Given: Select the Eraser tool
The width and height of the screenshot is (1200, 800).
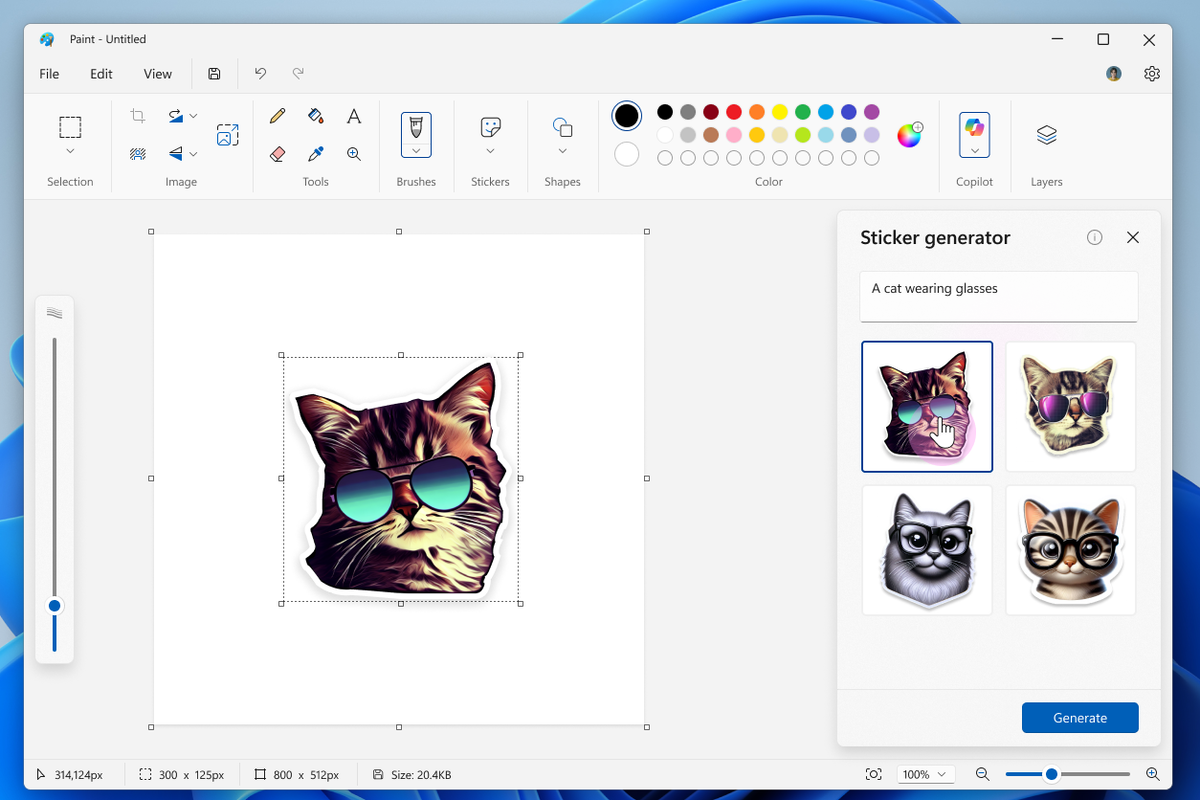Looking at the screenshot, I should click(x=278, y=154).
